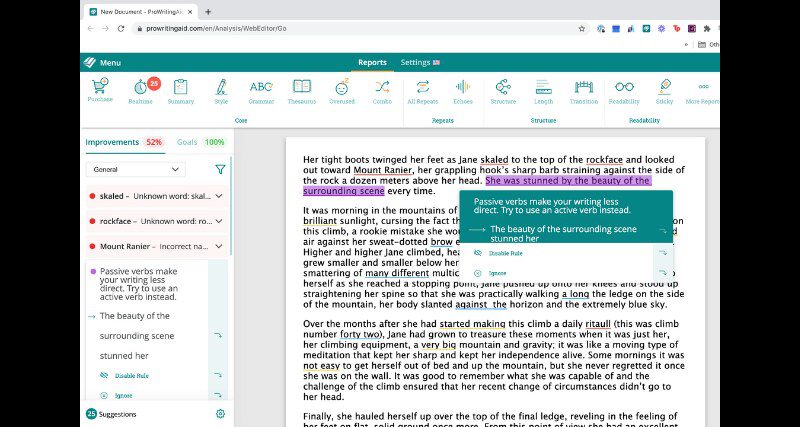
Task: Run the Sticky sentences report
Action: (x=664, y=92)
